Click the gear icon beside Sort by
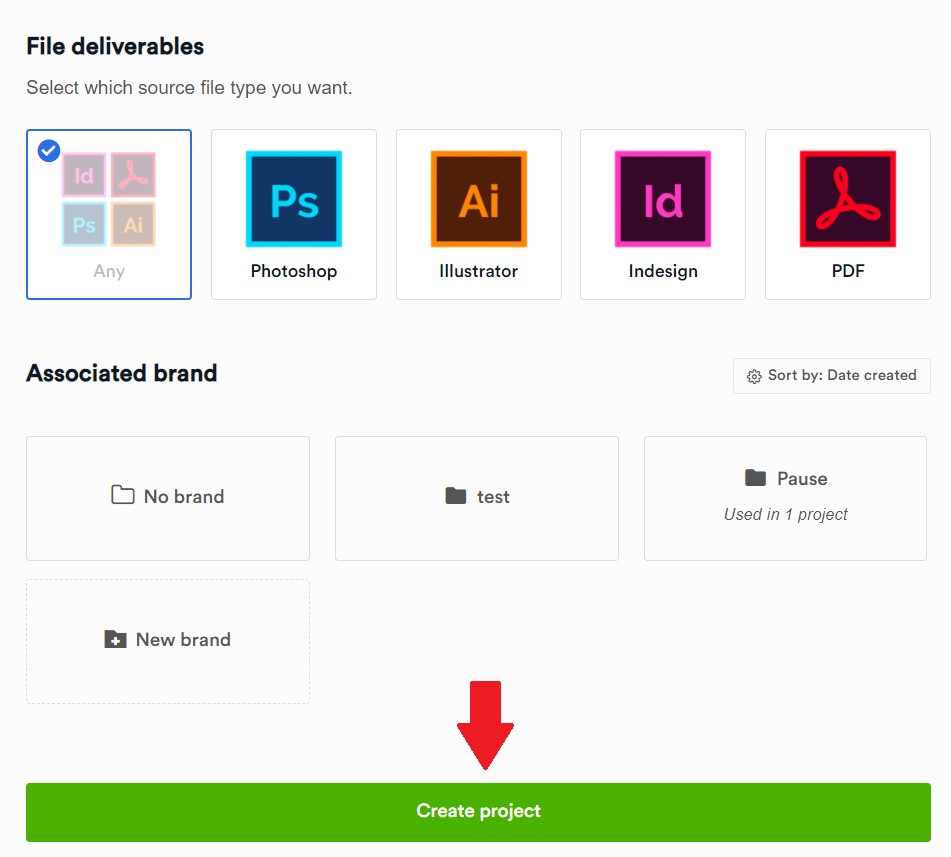The image size is (951, 857). pos(754,376)
